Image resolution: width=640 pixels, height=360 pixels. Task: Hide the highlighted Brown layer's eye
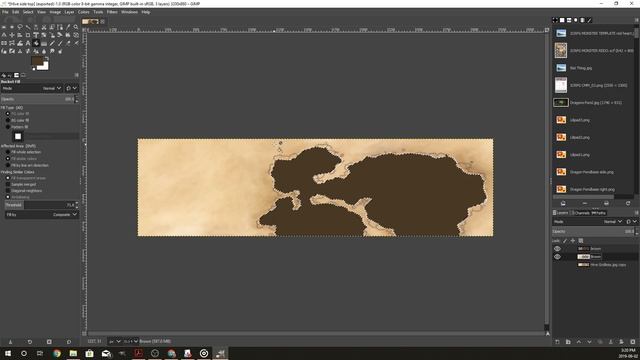click(x=557, y=257)
